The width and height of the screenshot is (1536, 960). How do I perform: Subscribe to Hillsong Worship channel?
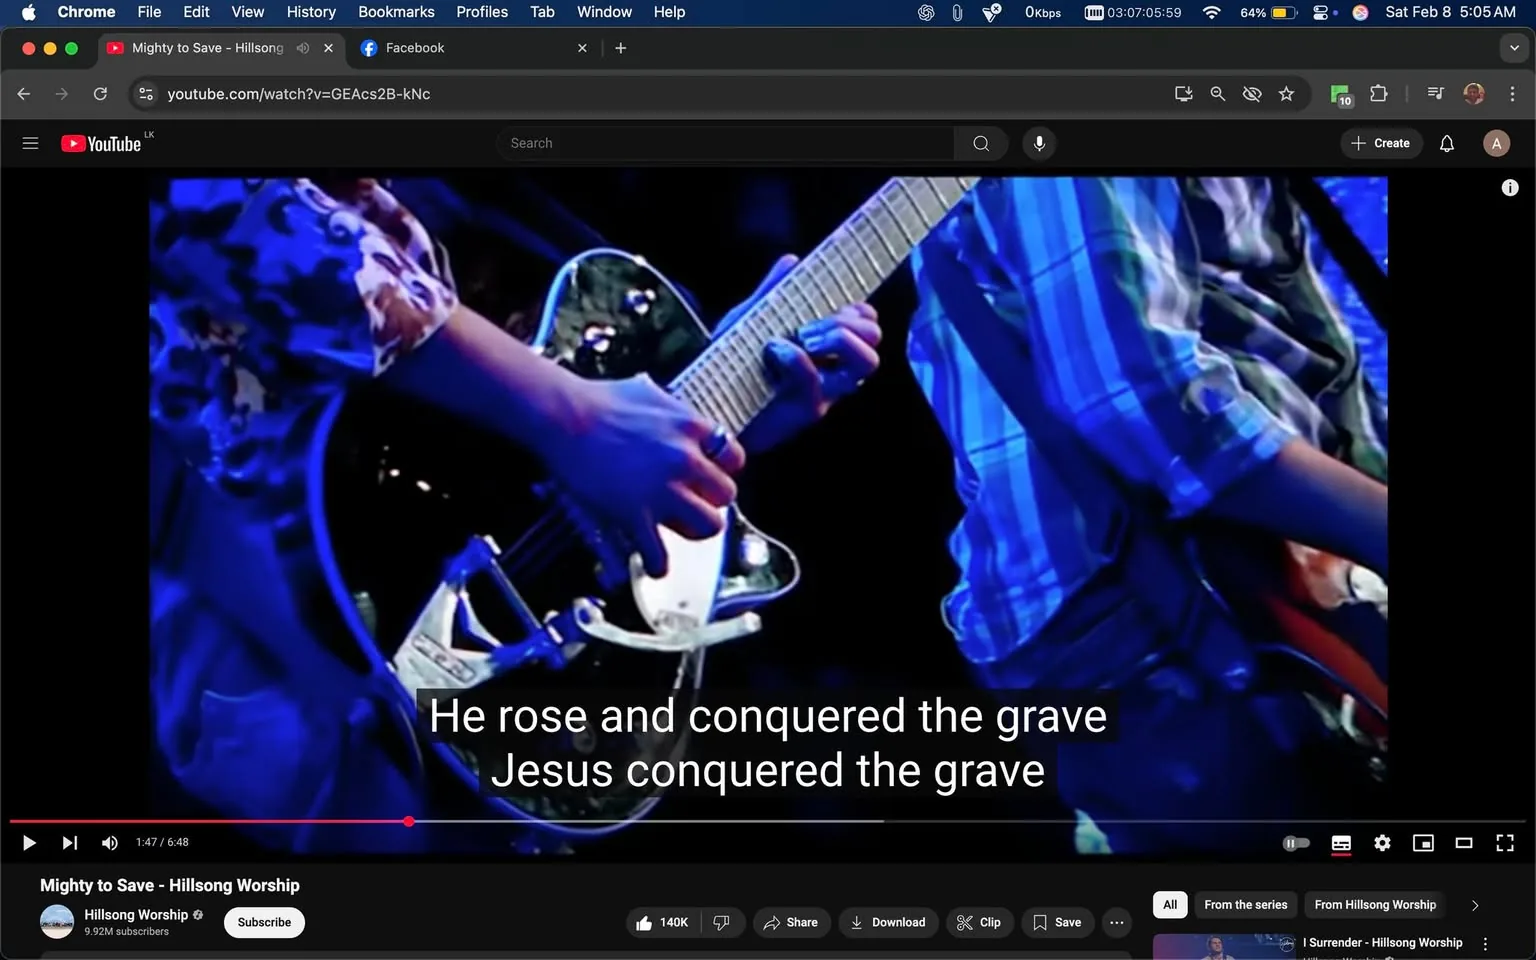[x=264, y=922]
